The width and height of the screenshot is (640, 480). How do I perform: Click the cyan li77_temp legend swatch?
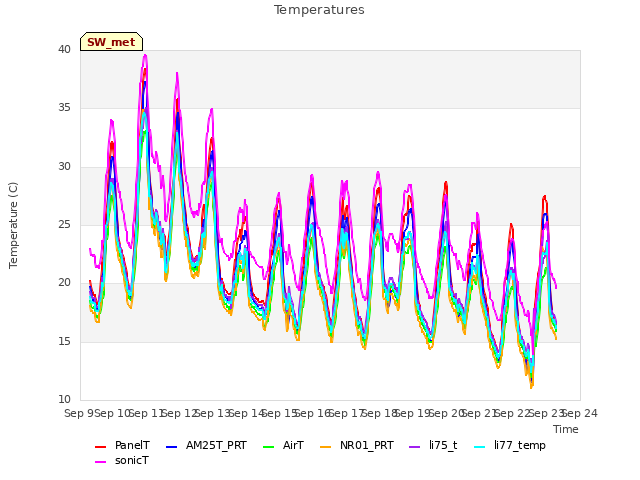(x=480, y=447)
